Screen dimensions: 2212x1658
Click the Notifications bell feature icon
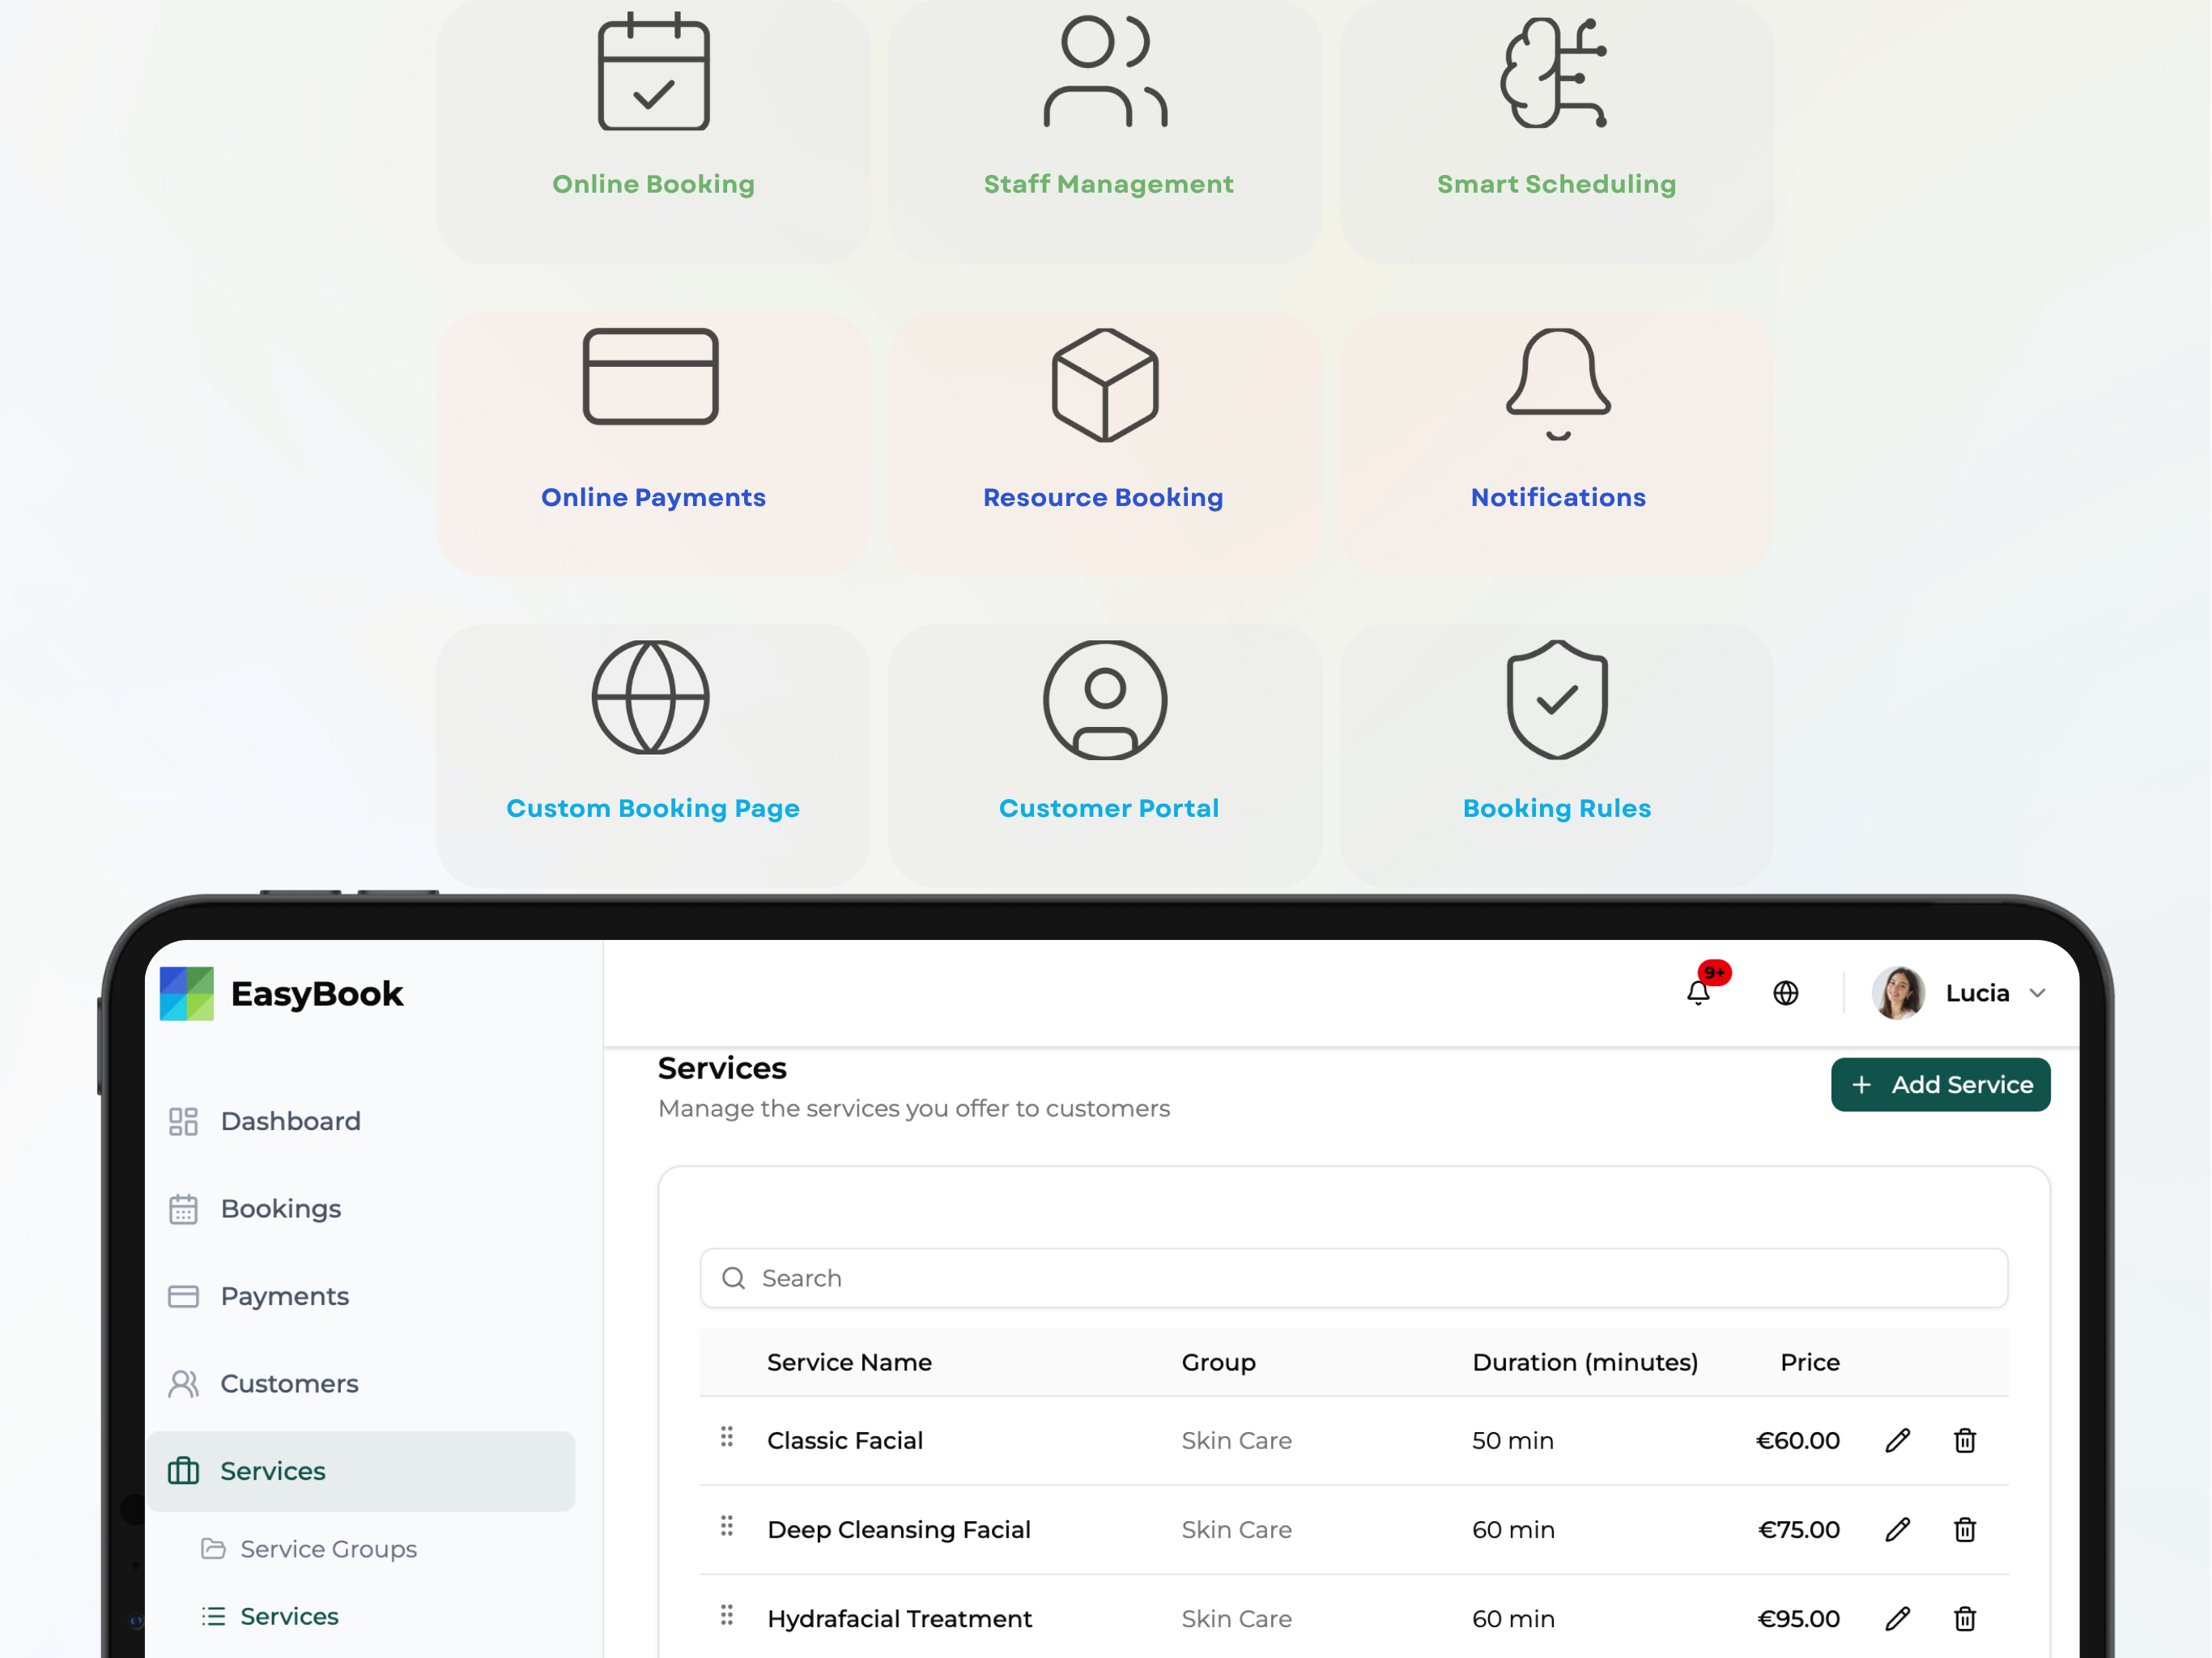click(1558, 384)
